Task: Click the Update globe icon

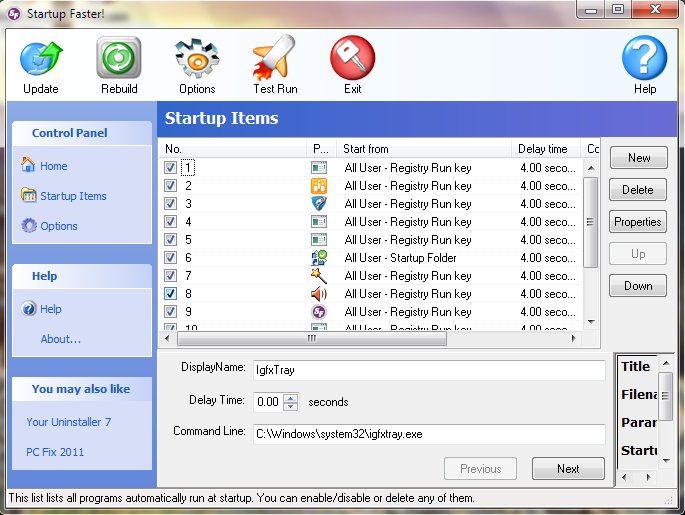Action: (x=41, y=58)
